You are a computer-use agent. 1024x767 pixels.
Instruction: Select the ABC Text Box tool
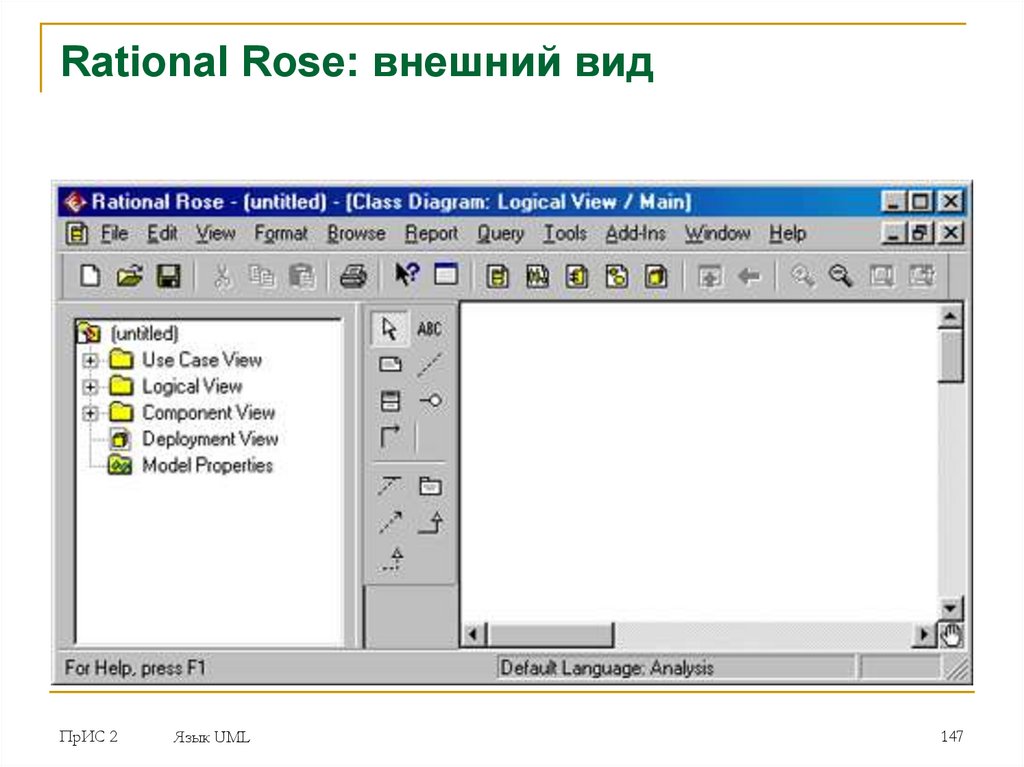pos(429,329)
